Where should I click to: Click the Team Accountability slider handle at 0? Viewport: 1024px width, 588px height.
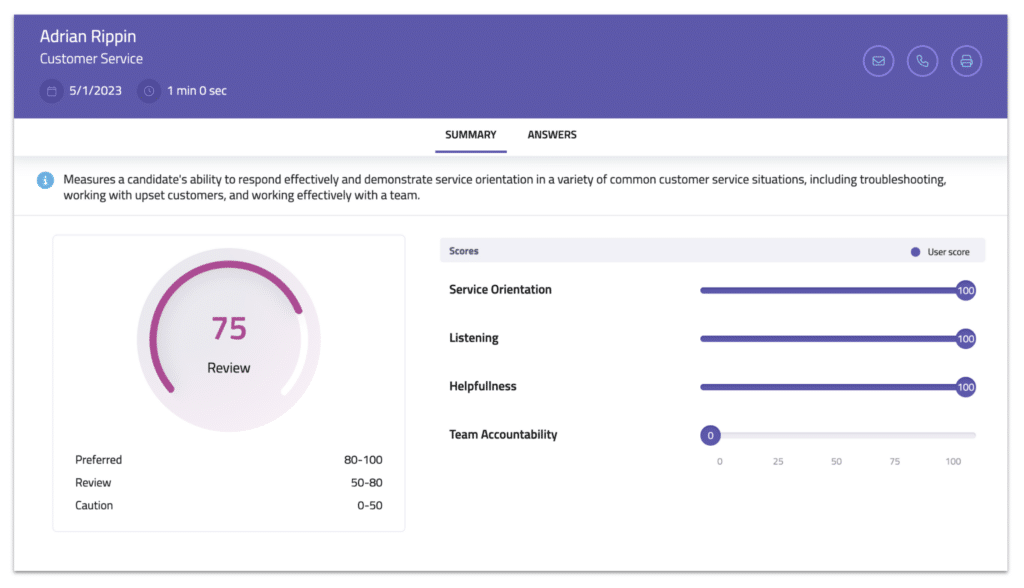[711, 435]
